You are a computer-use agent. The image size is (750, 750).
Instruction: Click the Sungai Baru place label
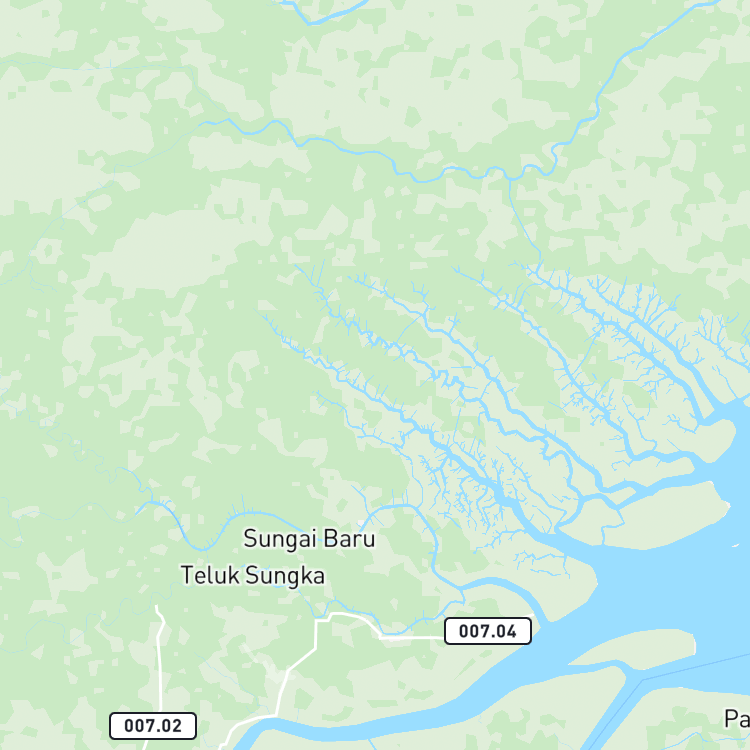coord(309,539)
